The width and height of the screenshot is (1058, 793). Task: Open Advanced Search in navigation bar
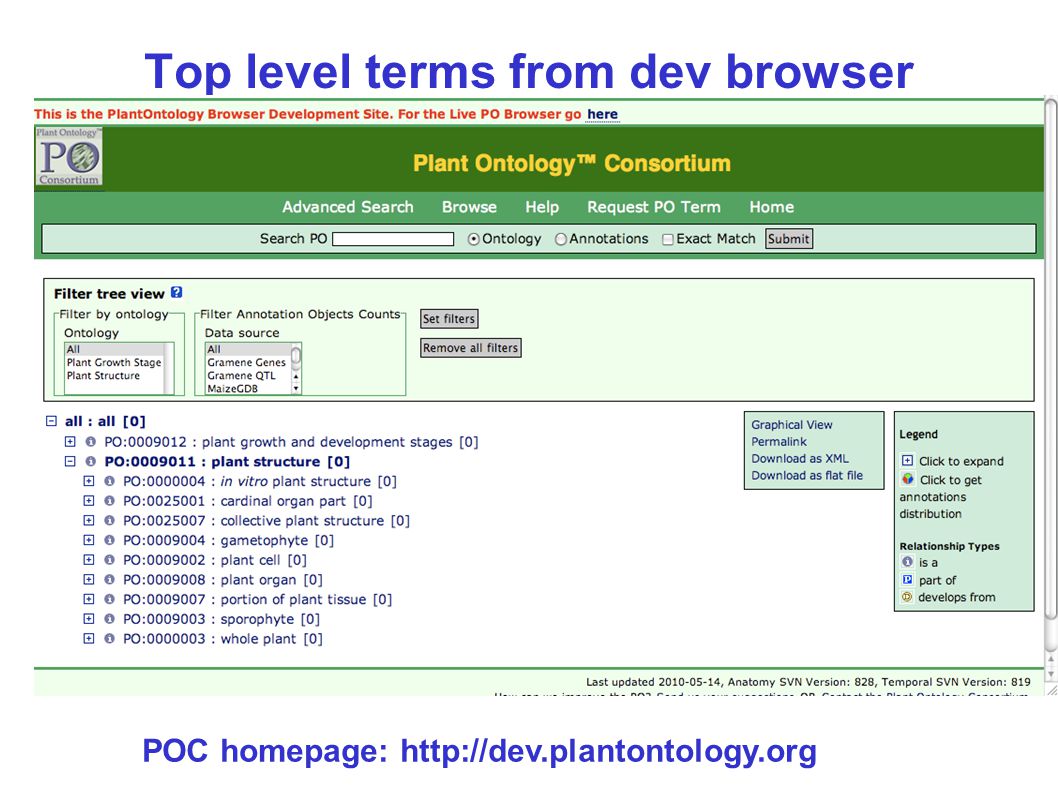[x=347, y=207]
